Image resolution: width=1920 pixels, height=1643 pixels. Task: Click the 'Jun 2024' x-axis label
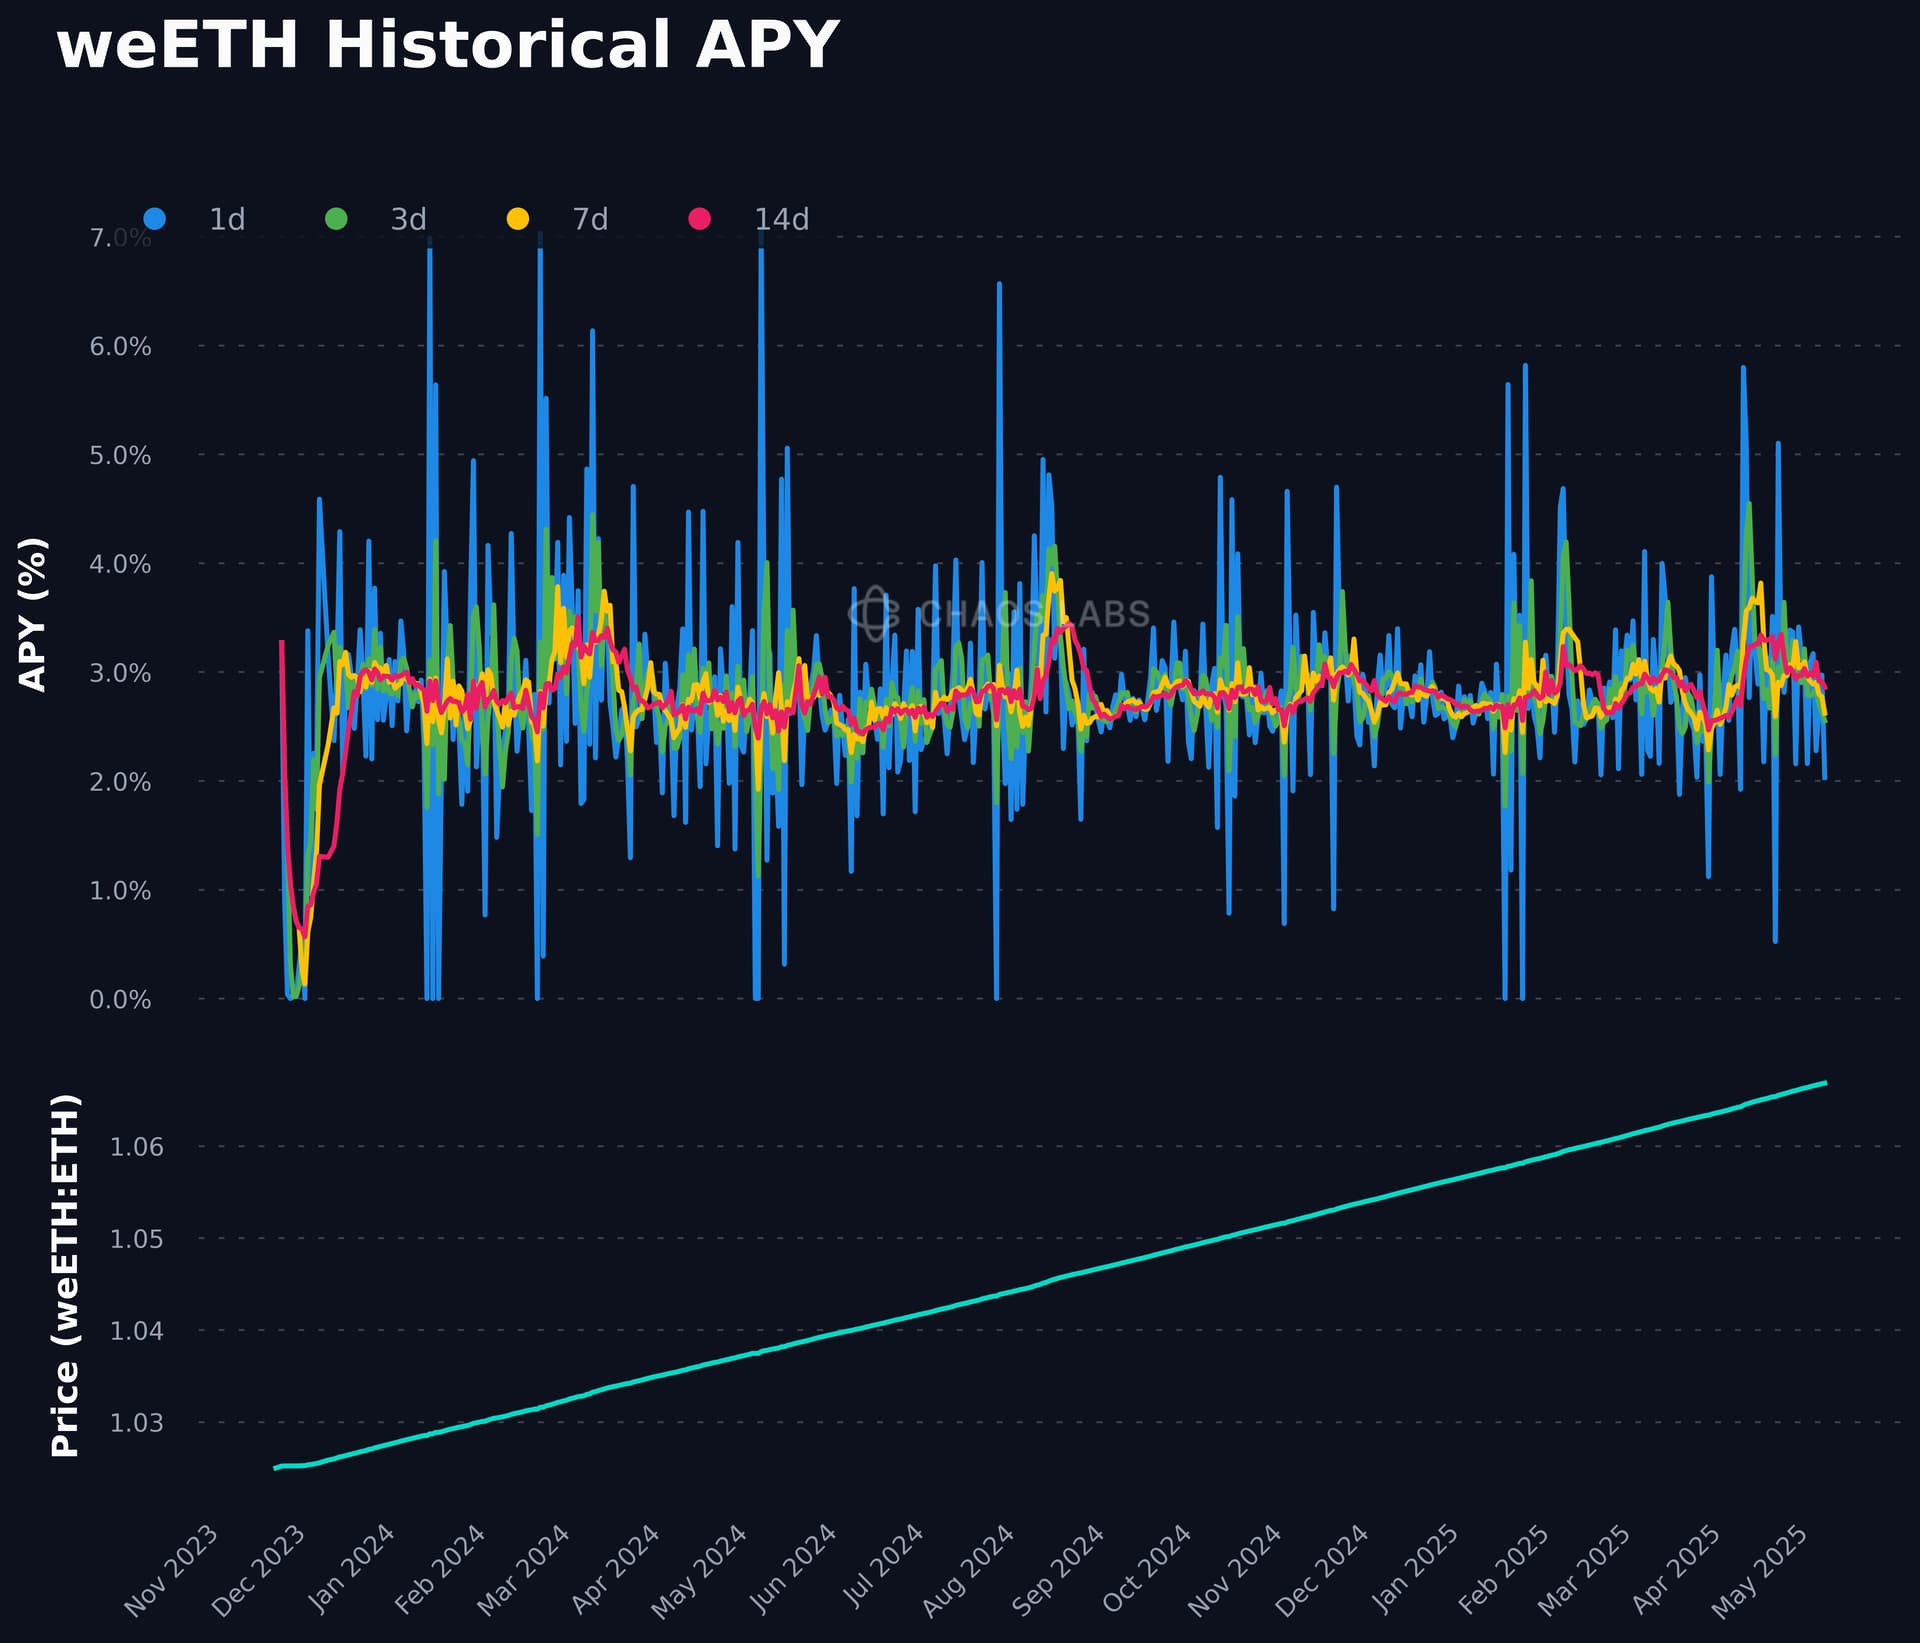pos(794,1568)
